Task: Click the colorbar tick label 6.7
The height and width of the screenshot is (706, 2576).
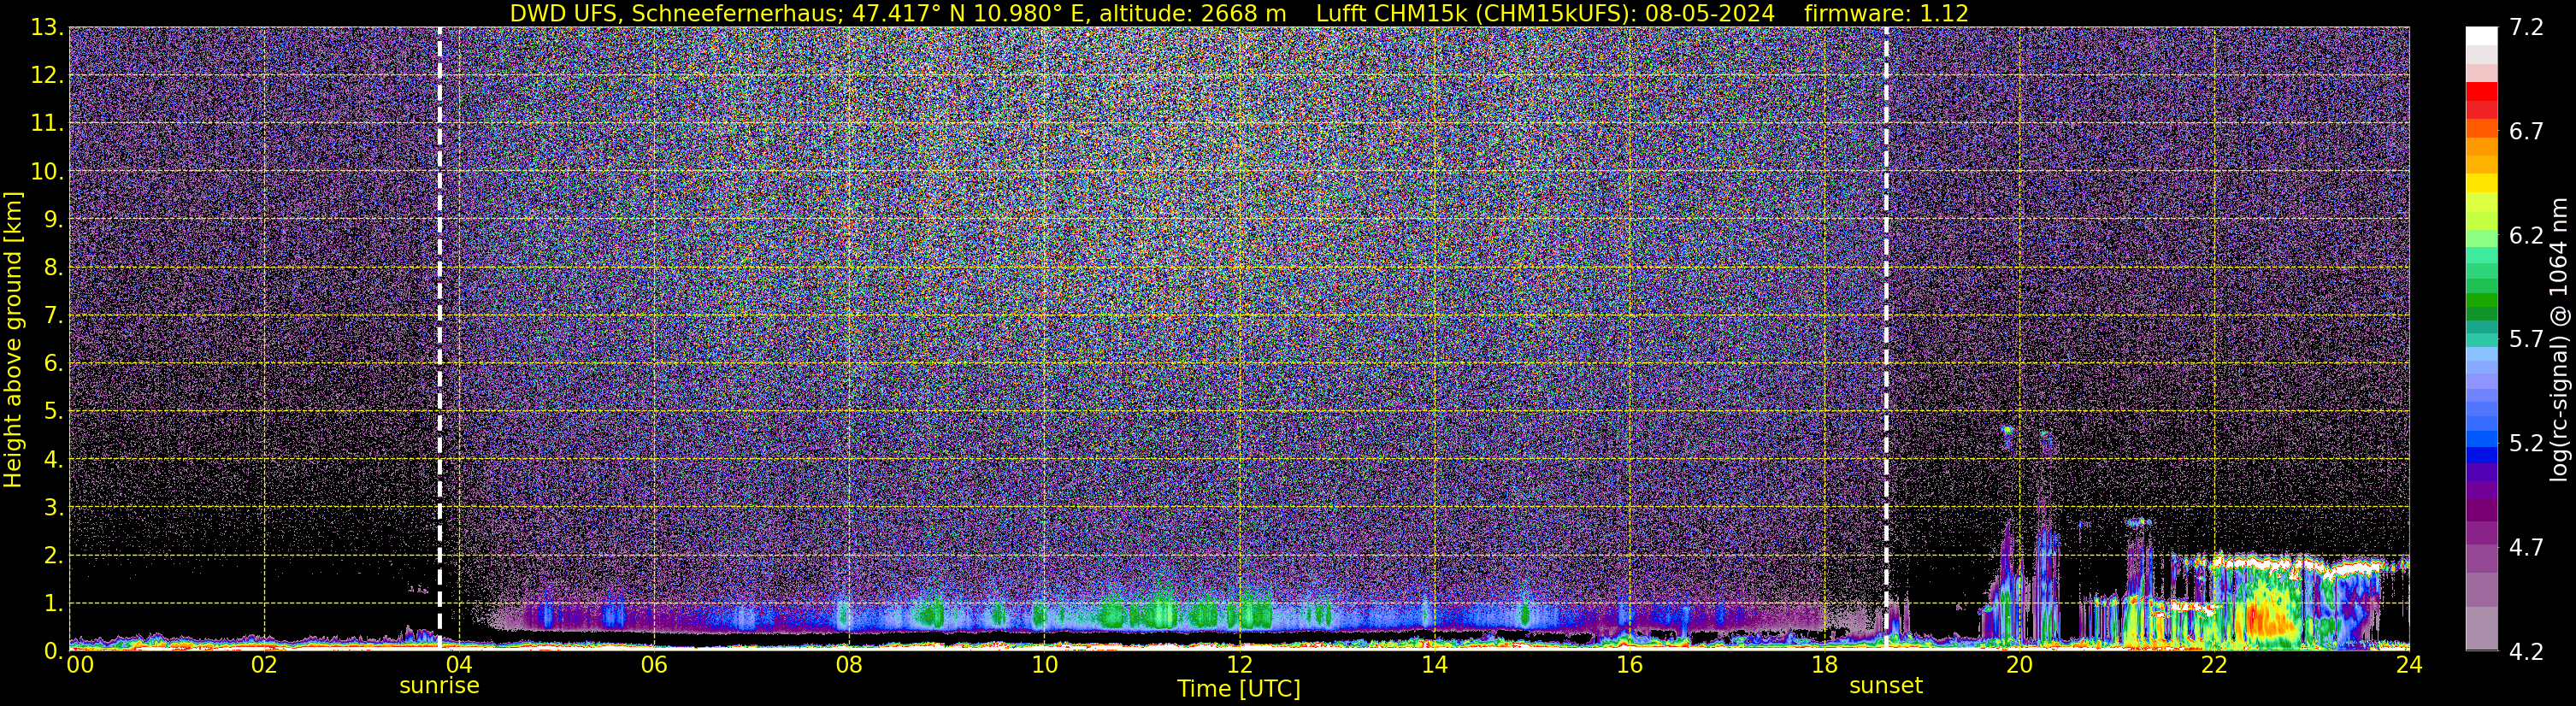Action: (2526, 131)
